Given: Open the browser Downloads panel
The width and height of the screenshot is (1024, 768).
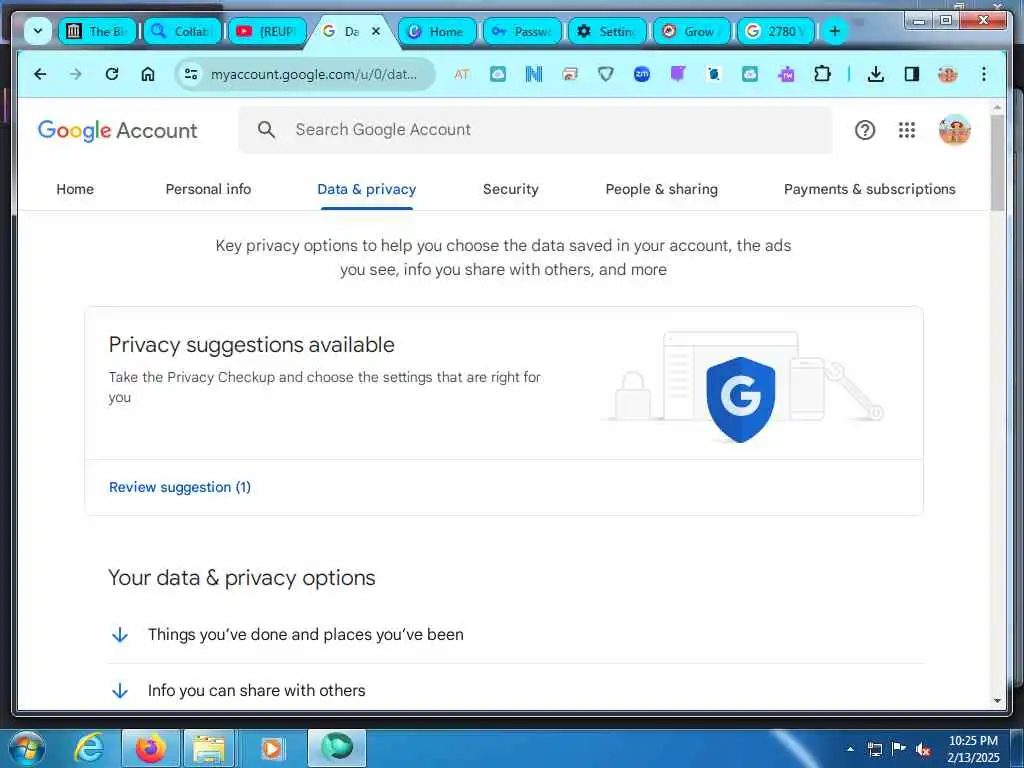Looking at the screenshot, I should click(x=876, y=74).
